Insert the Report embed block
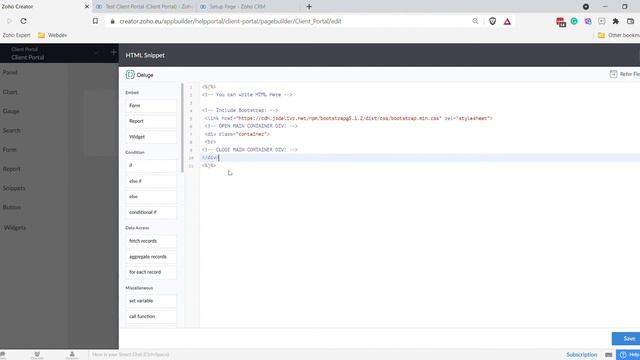Screen dimensions: 640x360 pos(151,121)
